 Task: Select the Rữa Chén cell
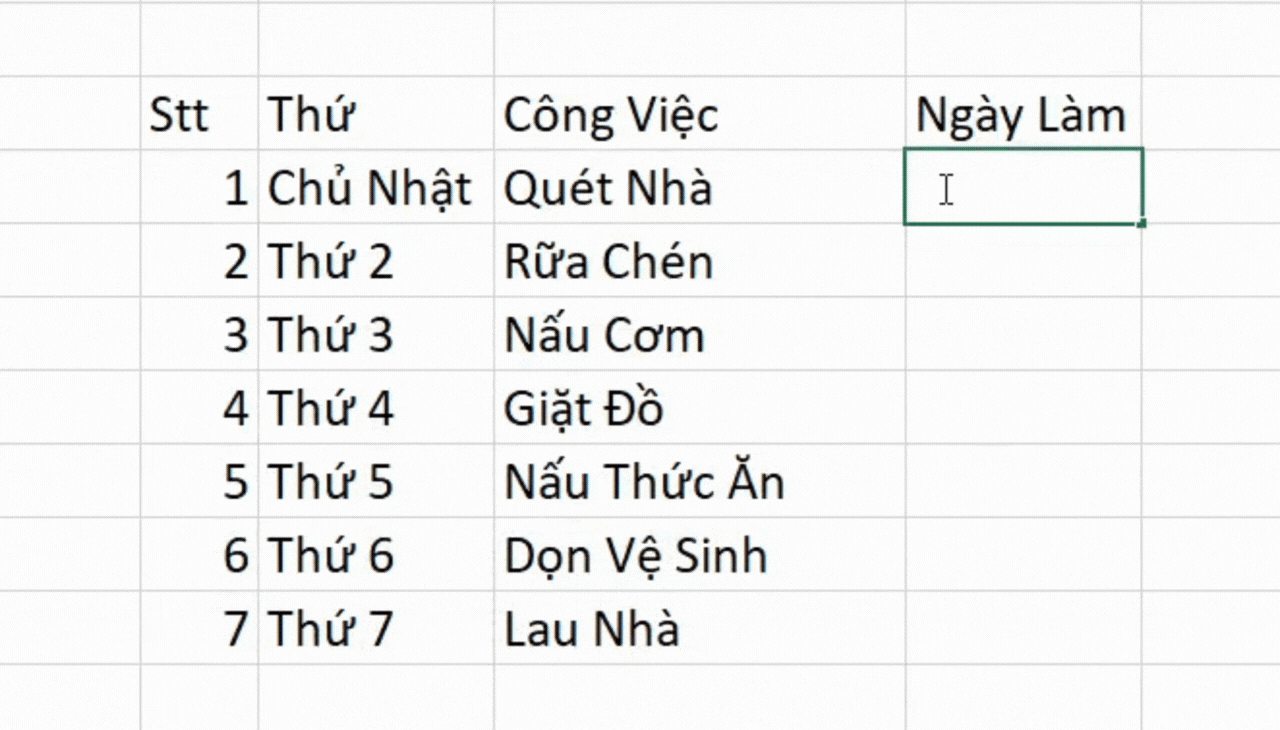[700, 261]
